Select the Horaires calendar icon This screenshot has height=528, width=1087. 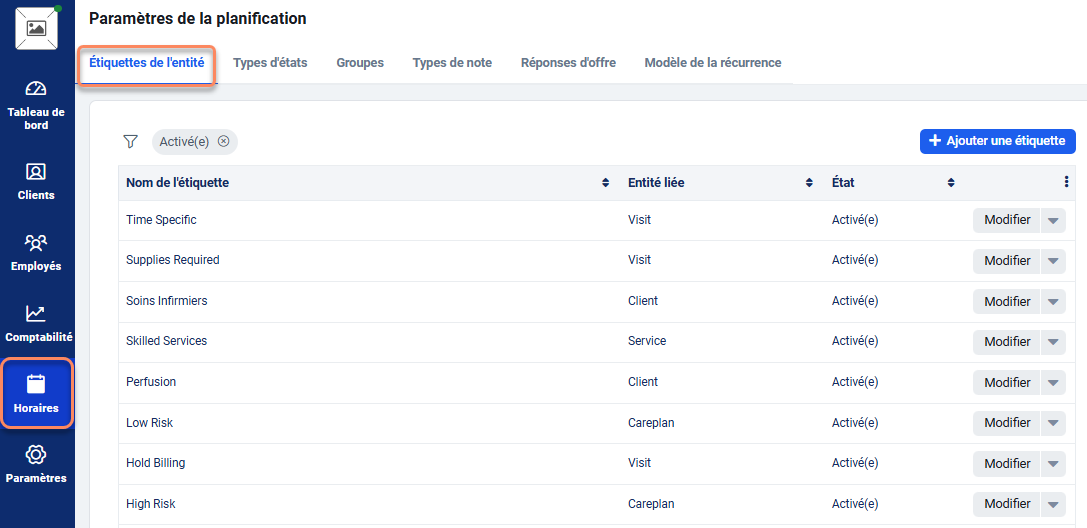pos(36,384)
